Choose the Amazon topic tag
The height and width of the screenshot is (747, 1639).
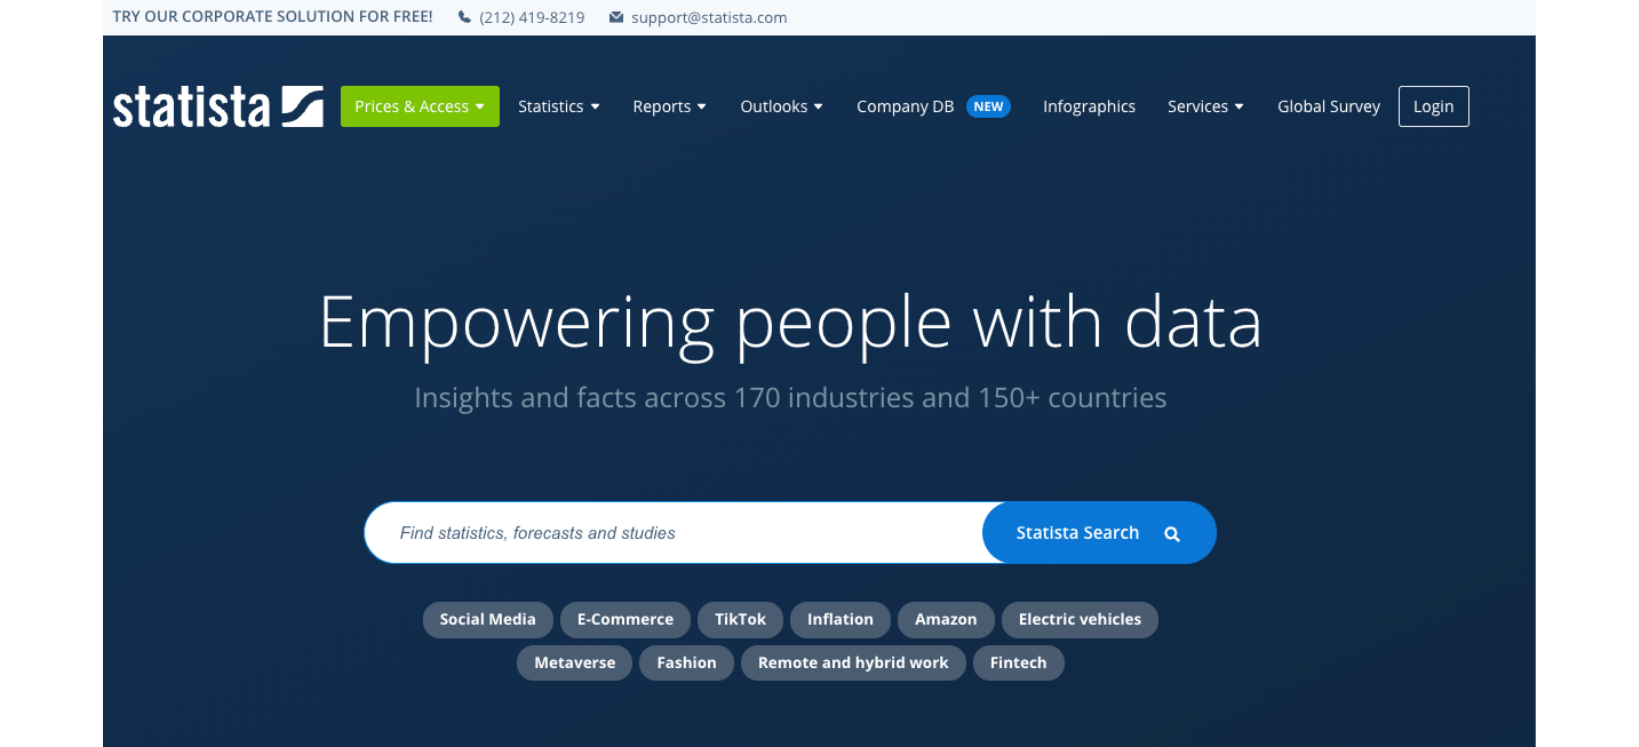point(946,620)
